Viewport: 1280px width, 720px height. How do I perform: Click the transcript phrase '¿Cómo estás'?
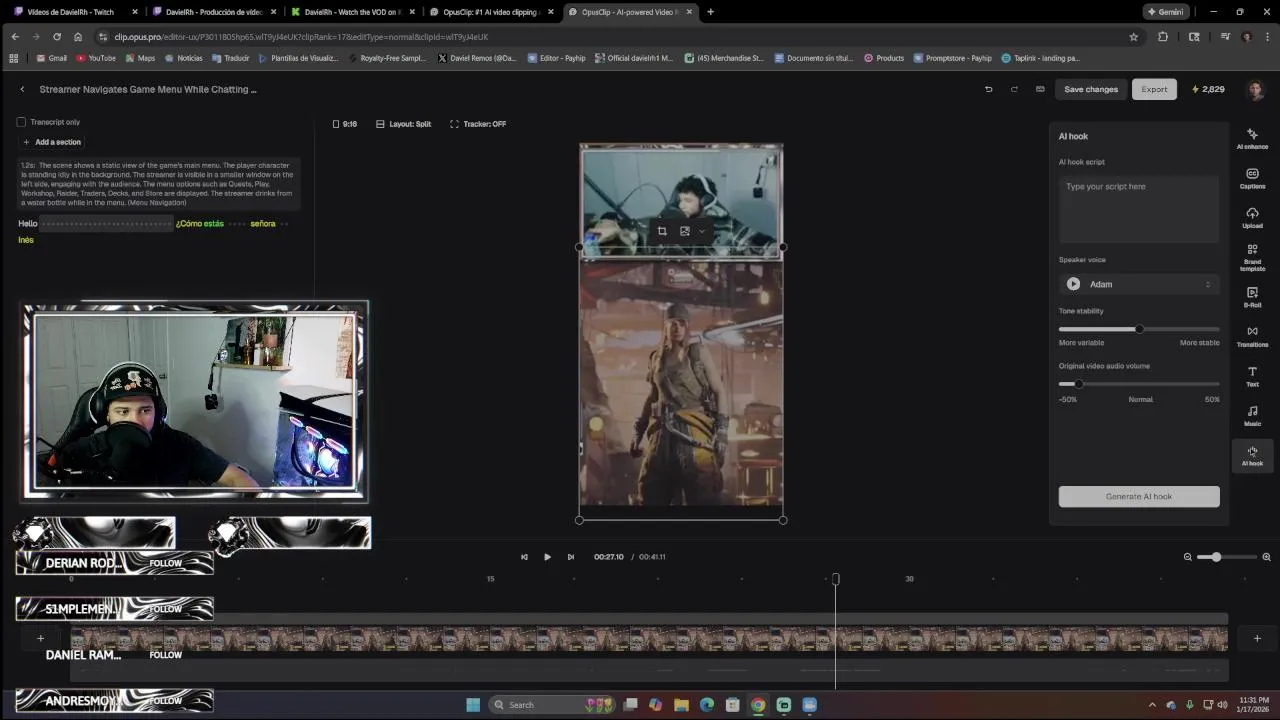200,224
